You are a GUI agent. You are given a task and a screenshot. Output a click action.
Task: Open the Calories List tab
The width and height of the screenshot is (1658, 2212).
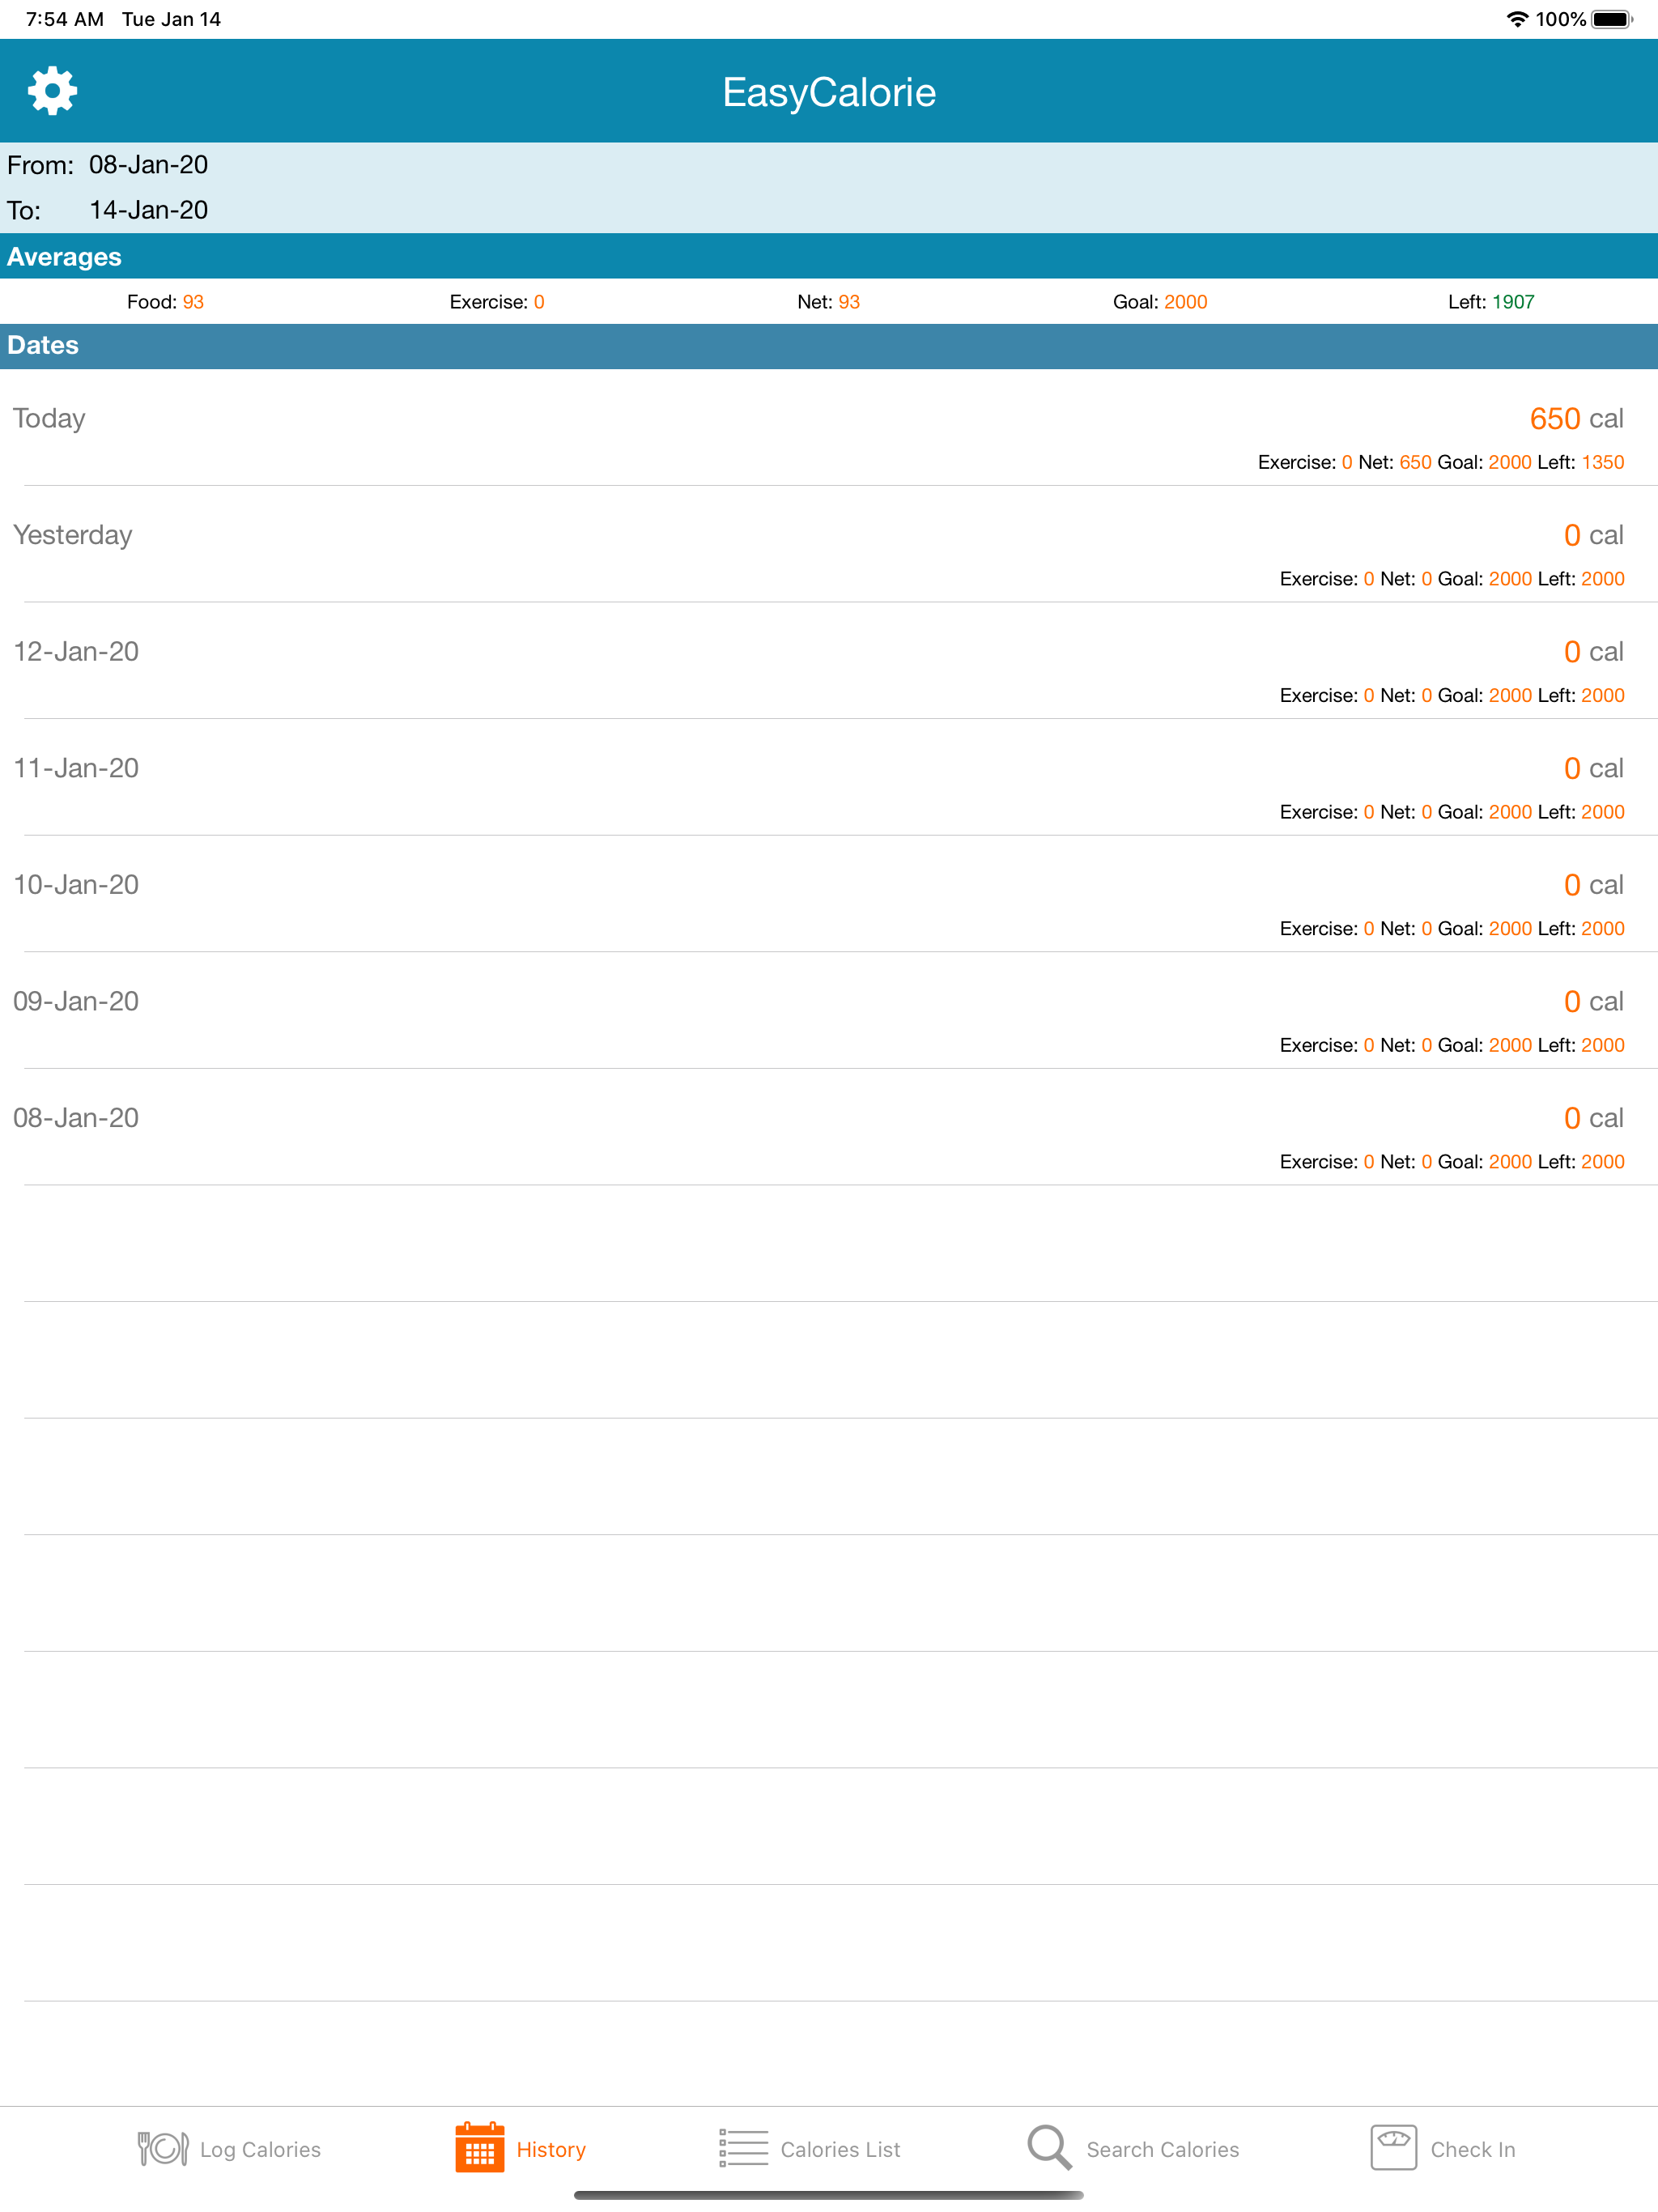pyautogui.click(x=810, y=2148)
